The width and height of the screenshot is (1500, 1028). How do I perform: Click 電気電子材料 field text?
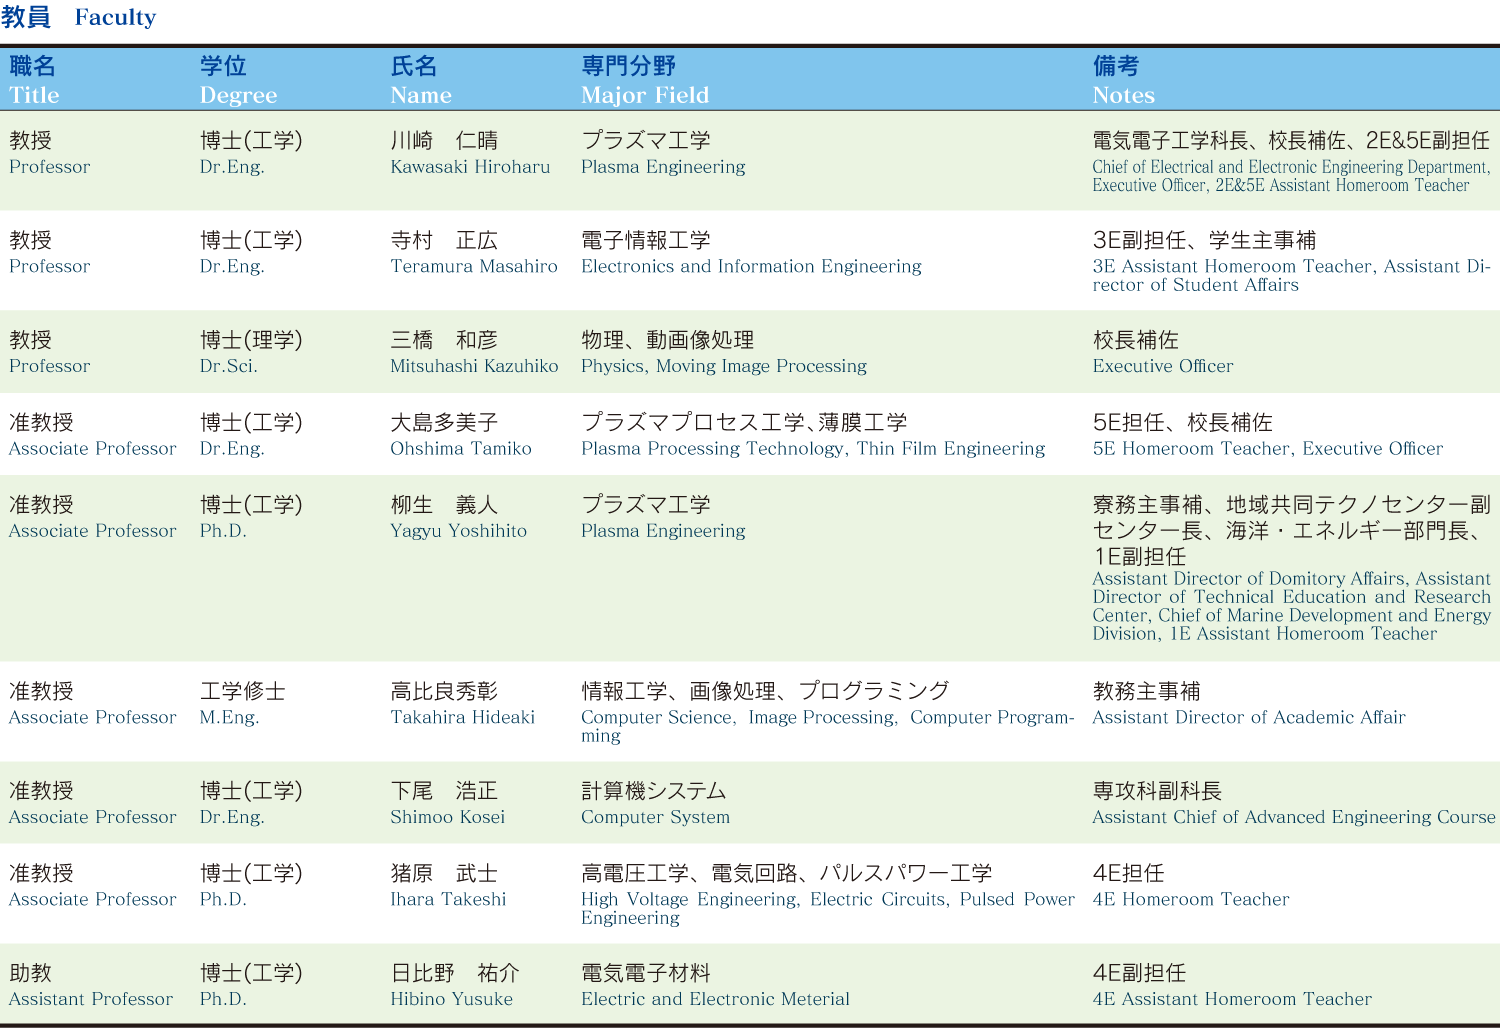click(646, 974)
